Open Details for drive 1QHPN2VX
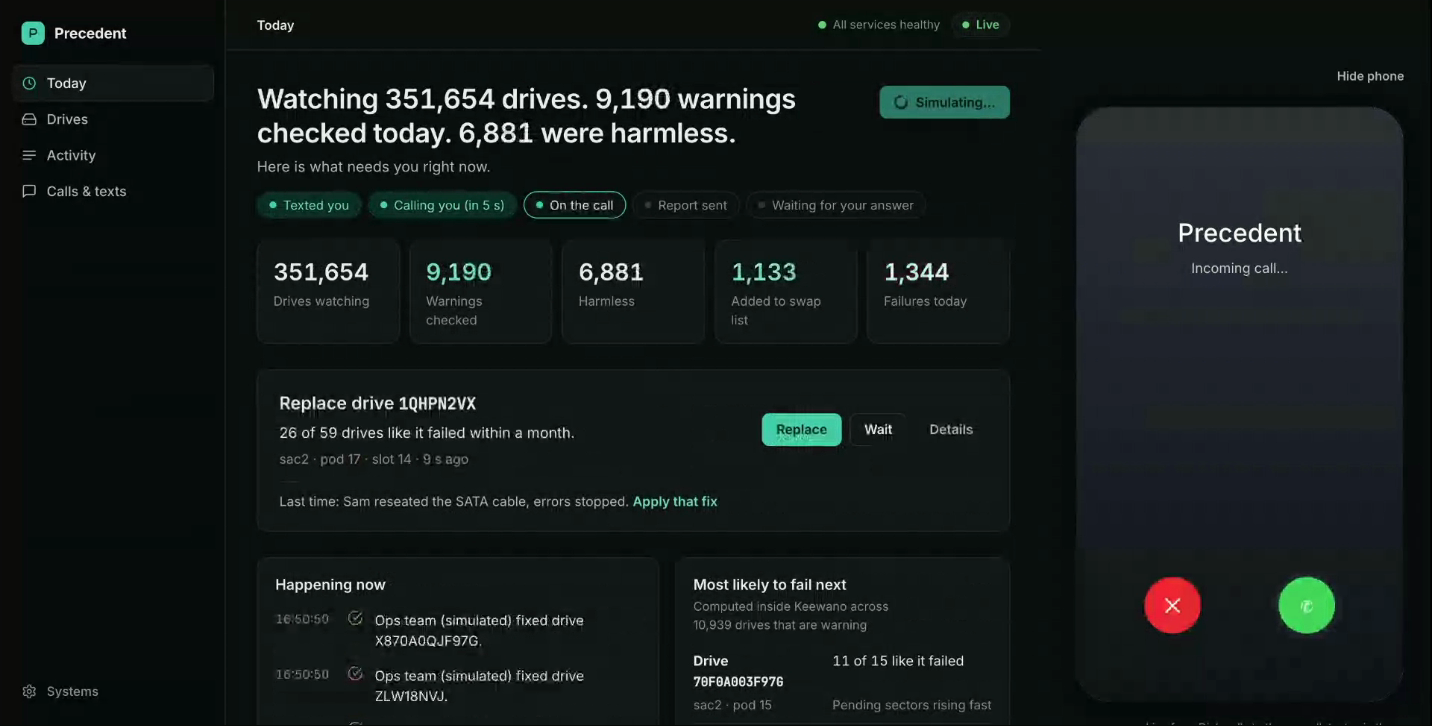The image size is (1432, 726). click(x=951, y=429)
